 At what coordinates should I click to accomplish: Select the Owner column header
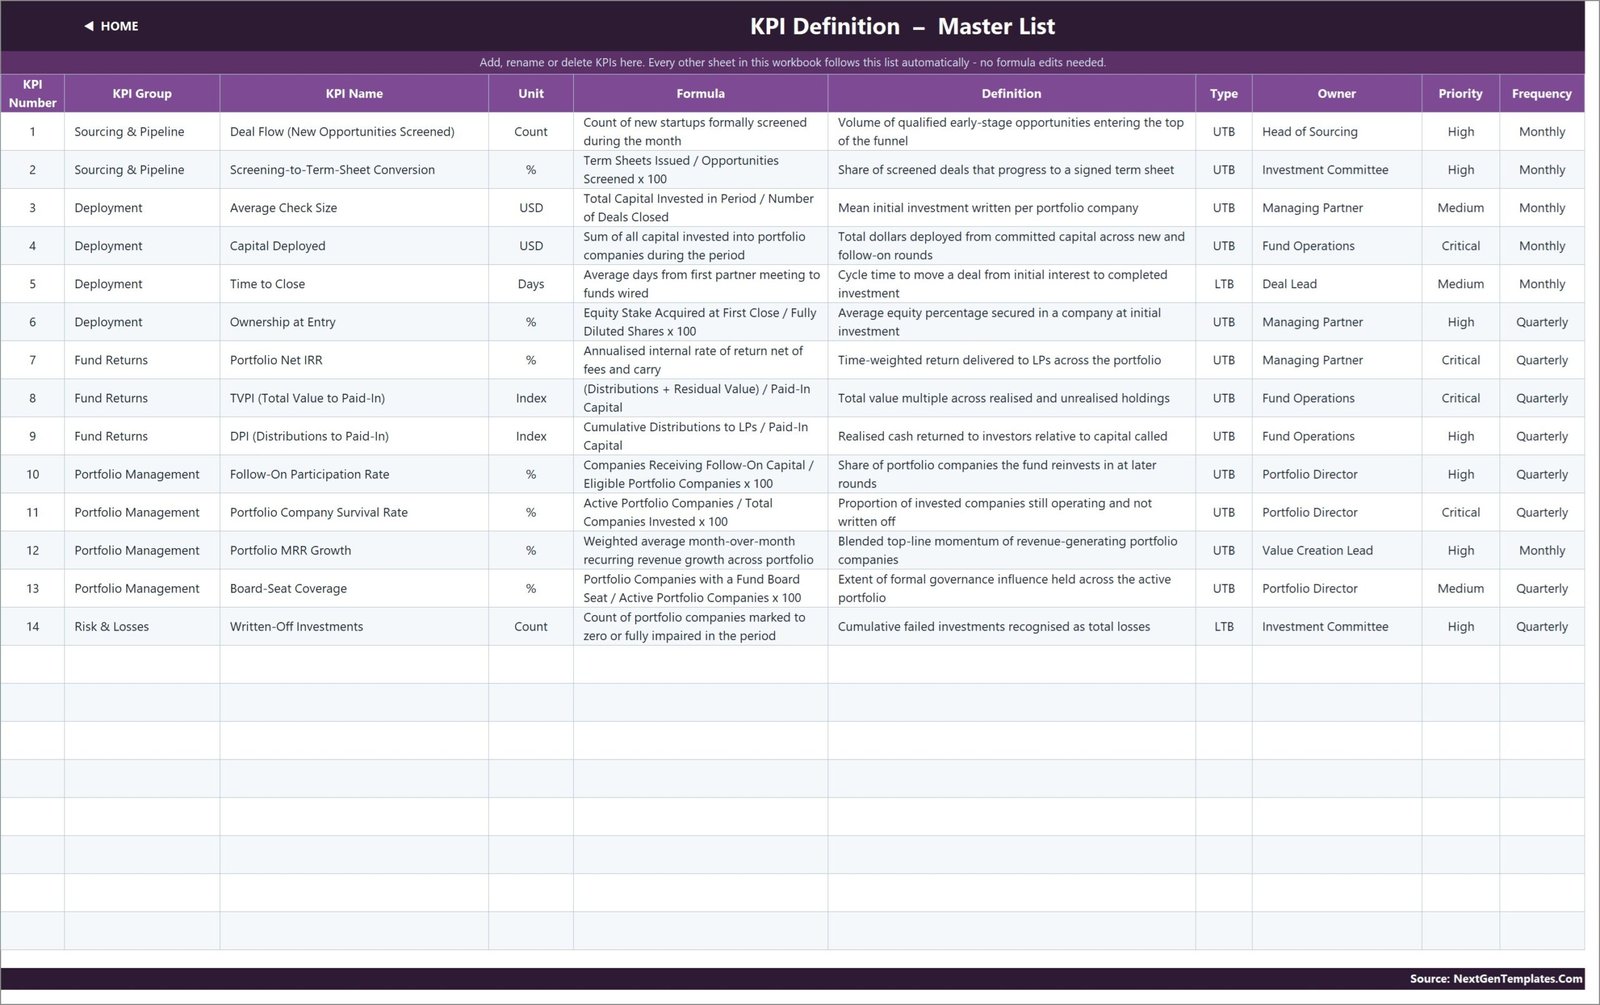click(1337, 93)
